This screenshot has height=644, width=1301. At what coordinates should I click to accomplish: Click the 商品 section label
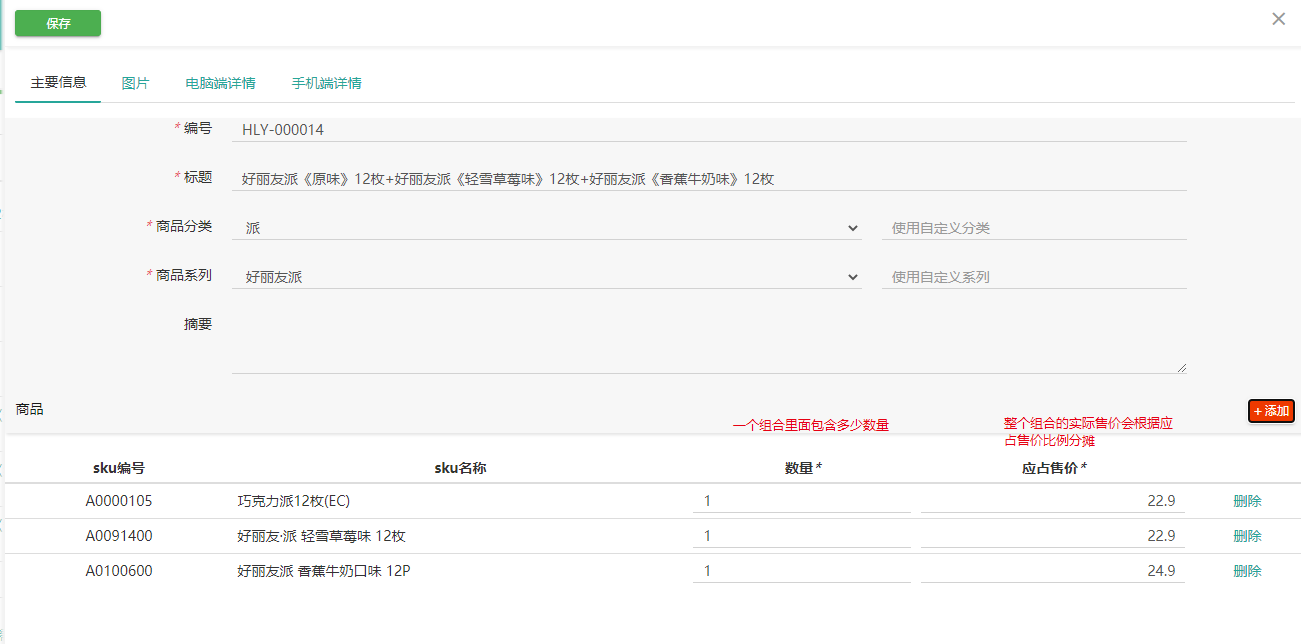click(30, 409)
